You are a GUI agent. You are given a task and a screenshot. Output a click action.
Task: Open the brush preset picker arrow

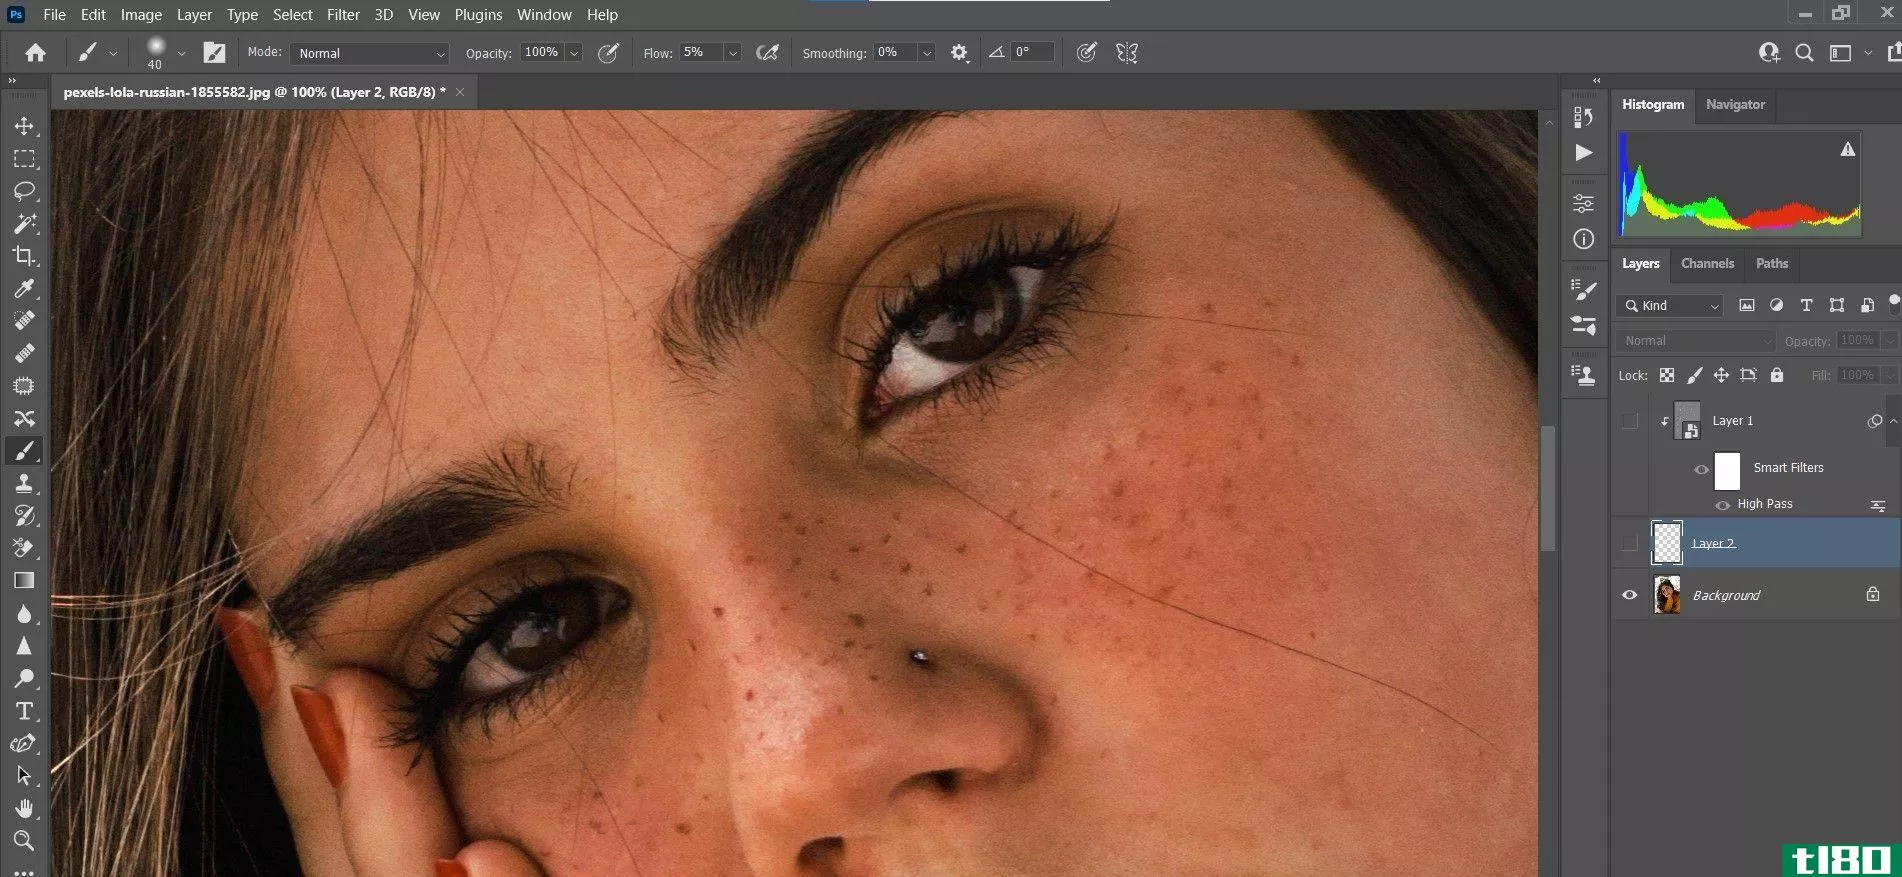click(181, 53)
